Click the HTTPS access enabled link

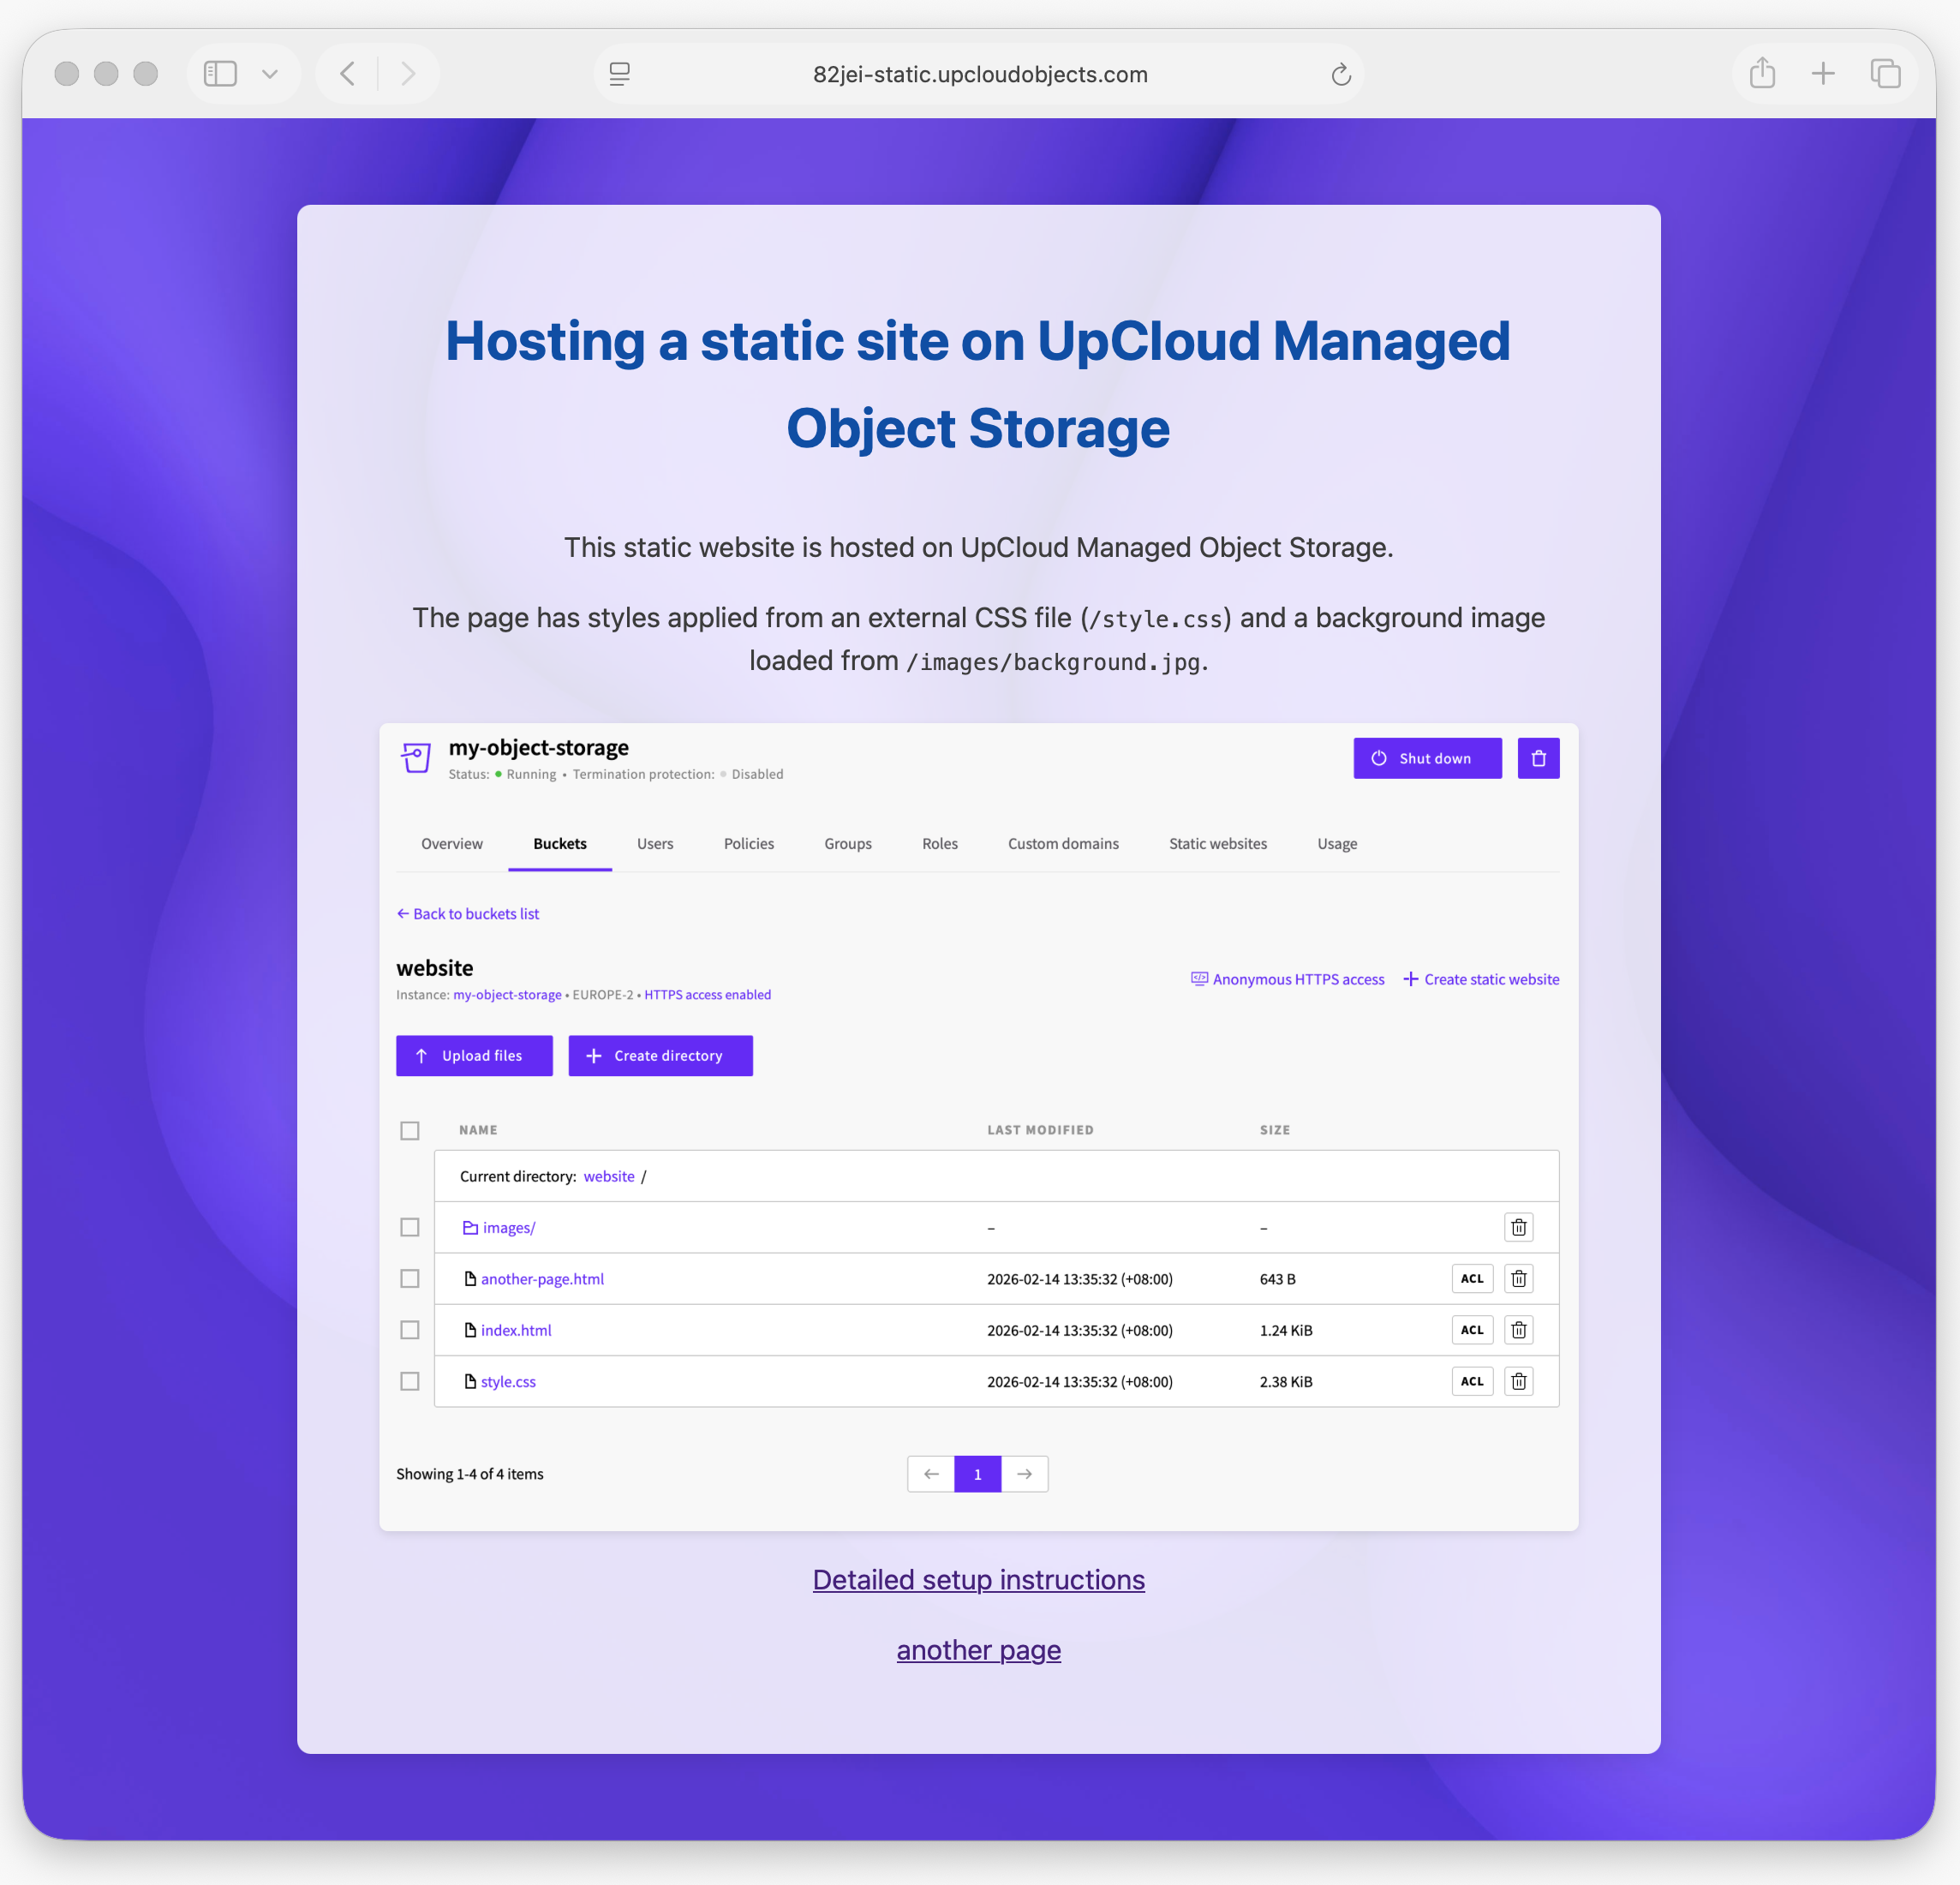pos(707,994)
